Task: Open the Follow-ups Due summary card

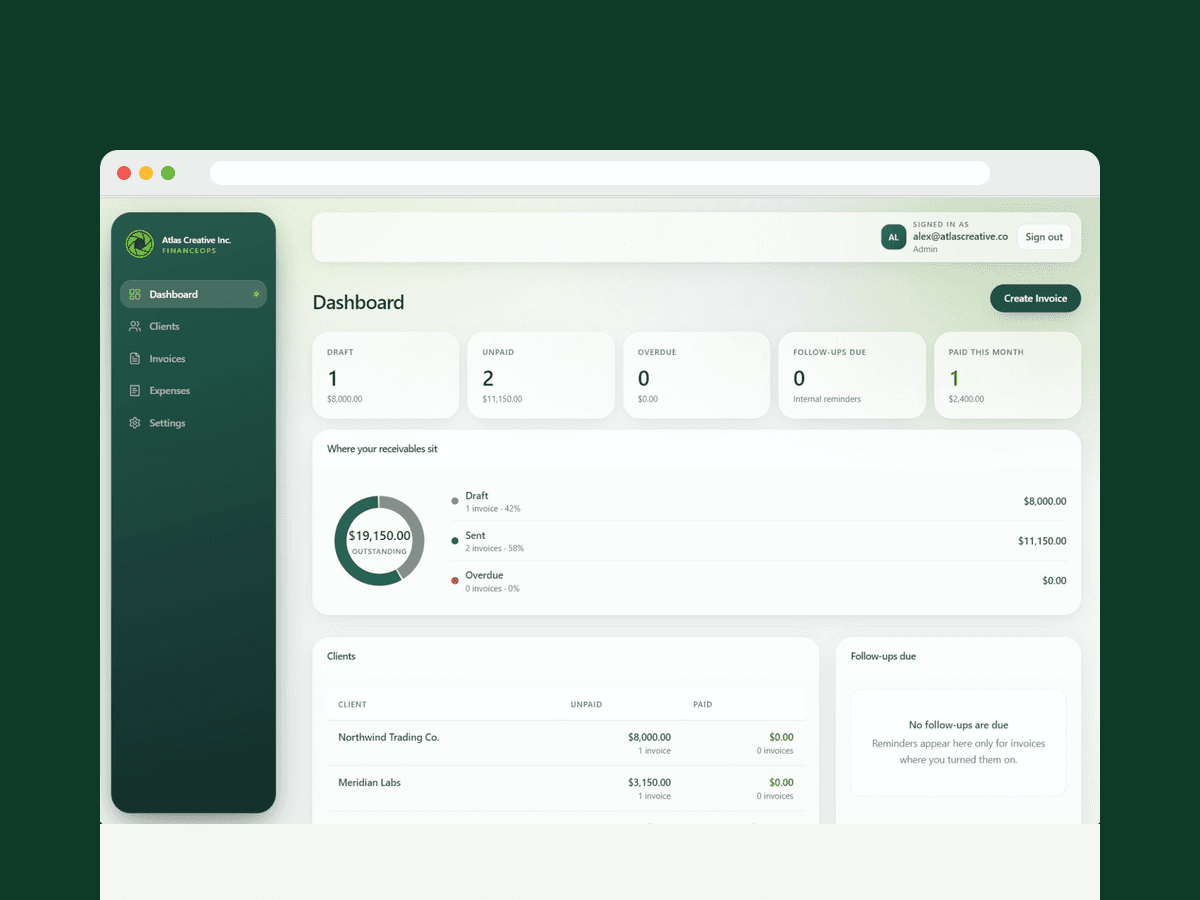Action: click(852, 375)
